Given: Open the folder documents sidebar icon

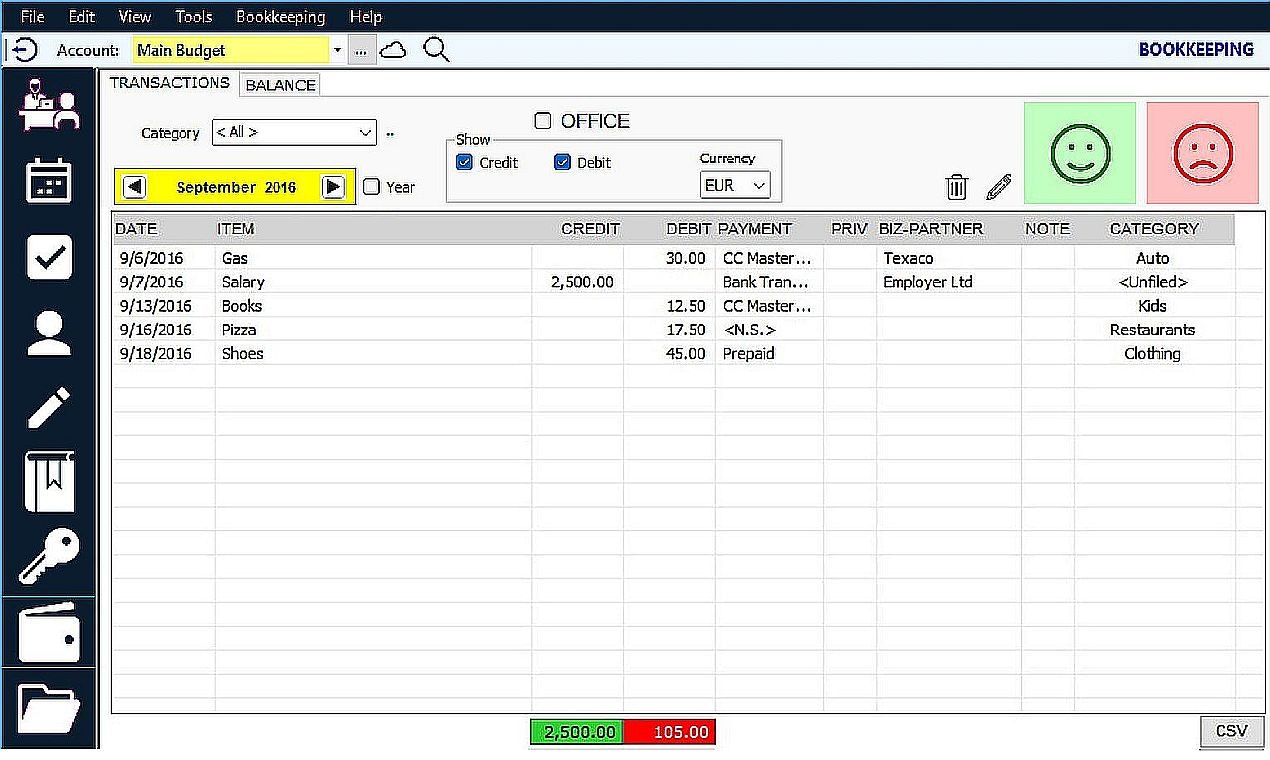Looking at the screenshot, I should tap(49, 710).
